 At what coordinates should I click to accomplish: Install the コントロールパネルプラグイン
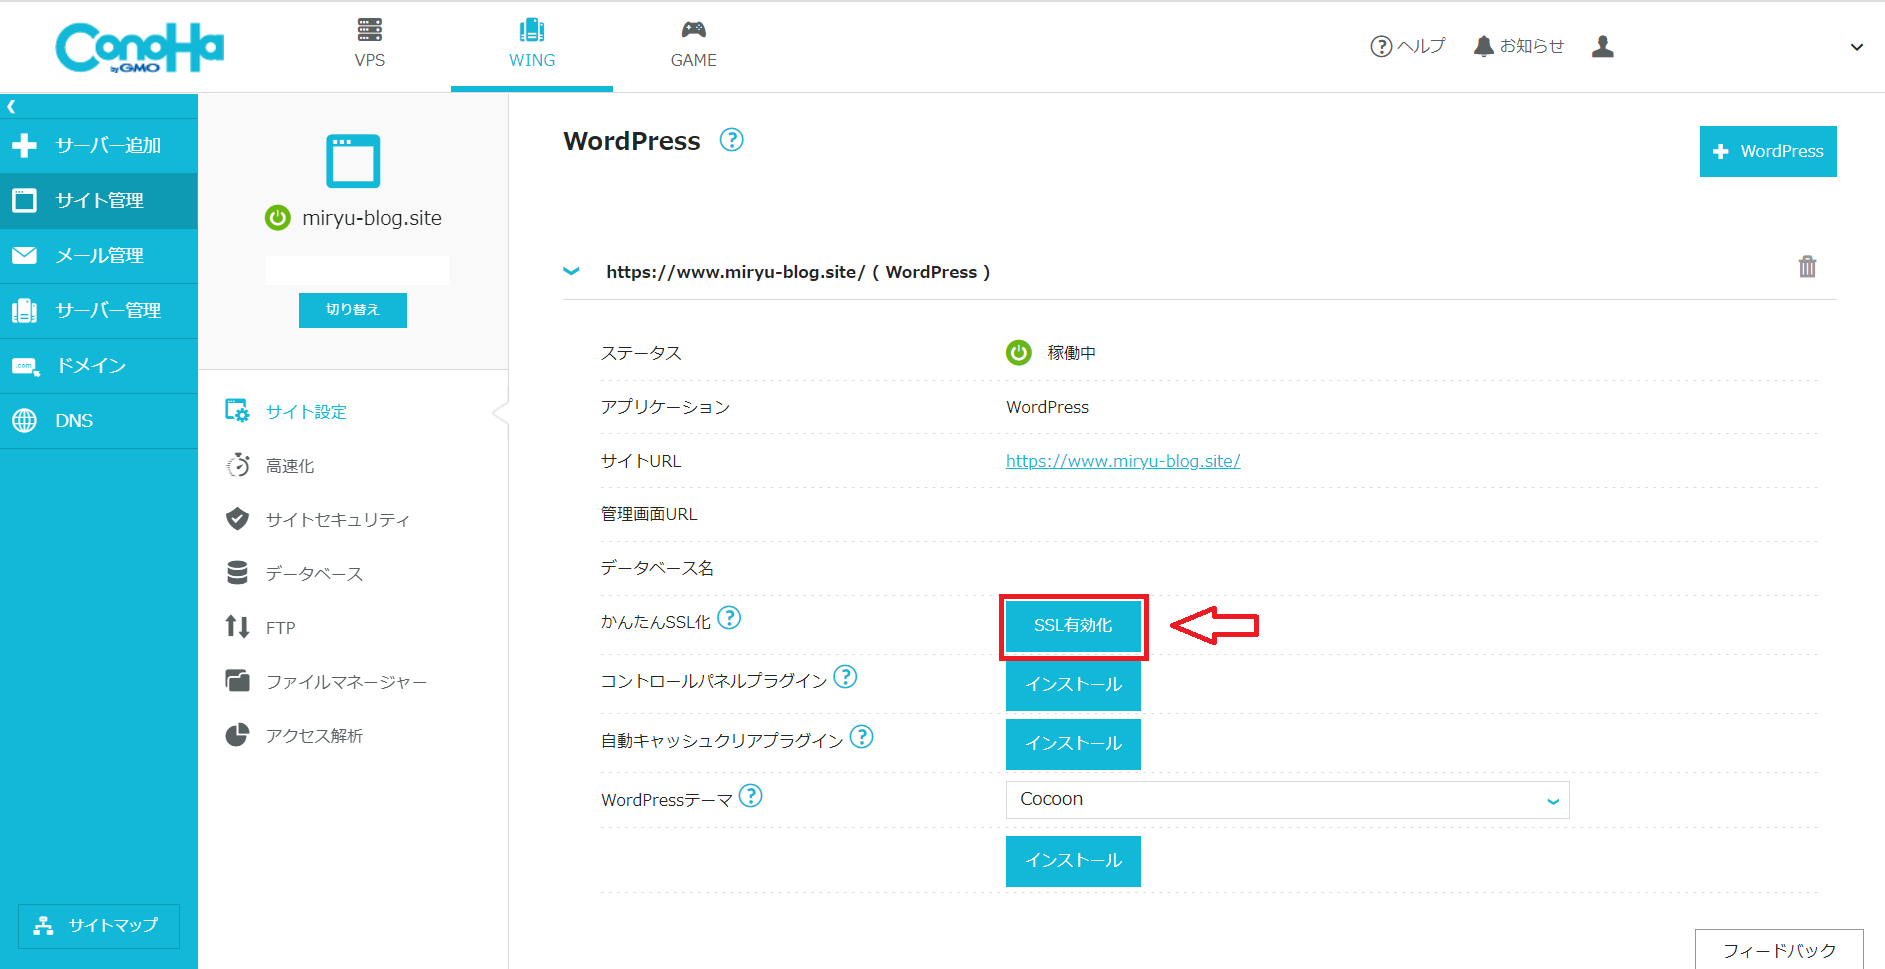(x=1073, y=685)
